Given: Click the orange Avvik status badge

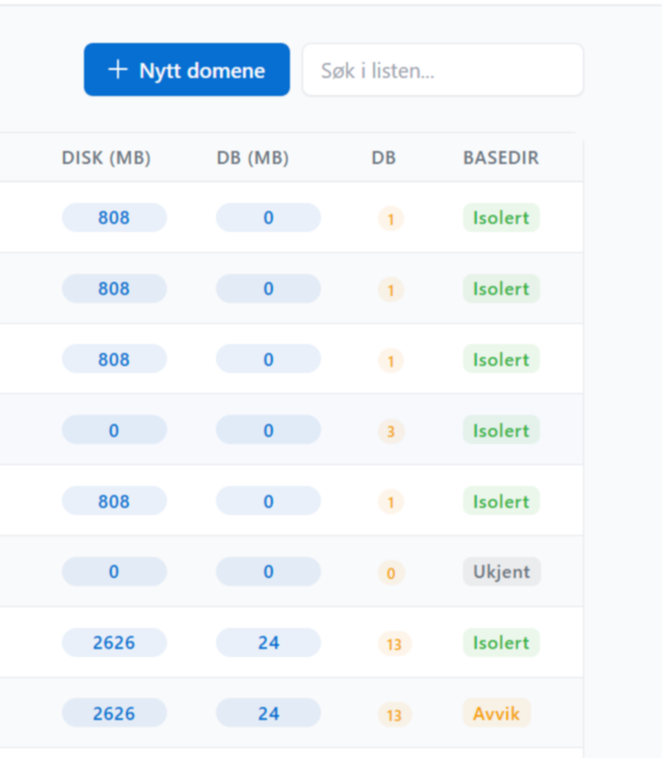Looking at the screenshot, I should click(496, 713).
